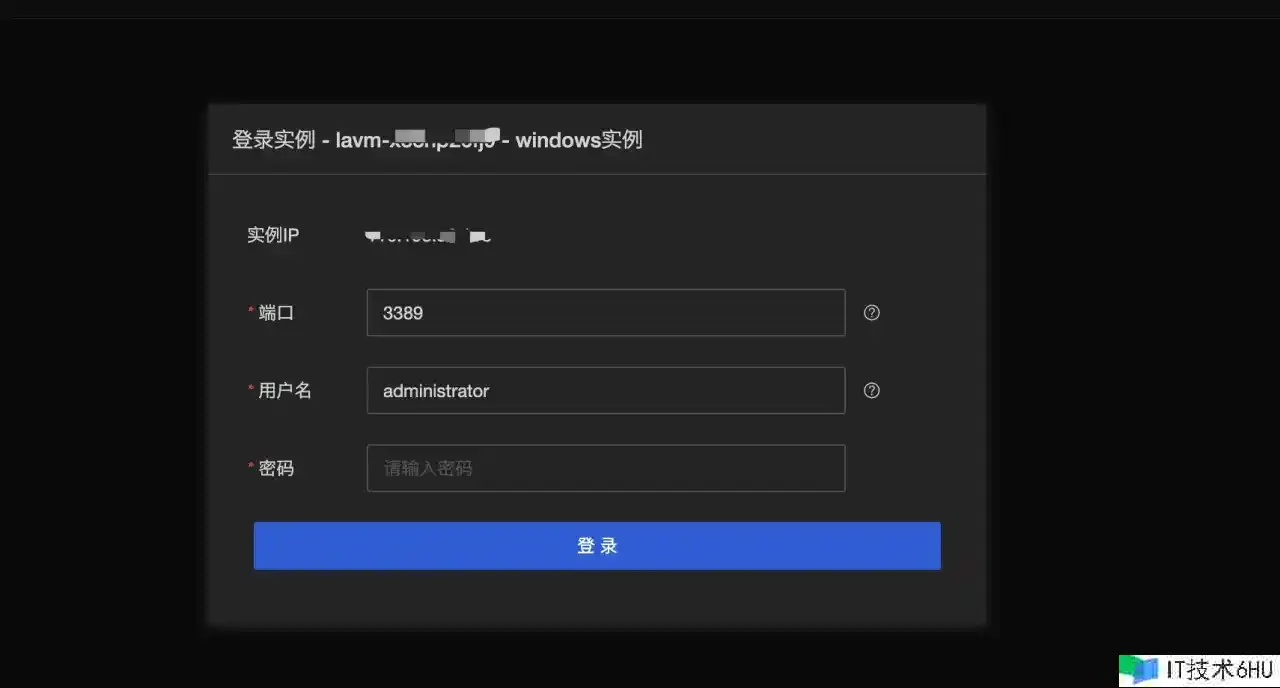Click the red asterisk before 密码
The width and height of the screenshot is (1280, 688).
coord(251,468)
